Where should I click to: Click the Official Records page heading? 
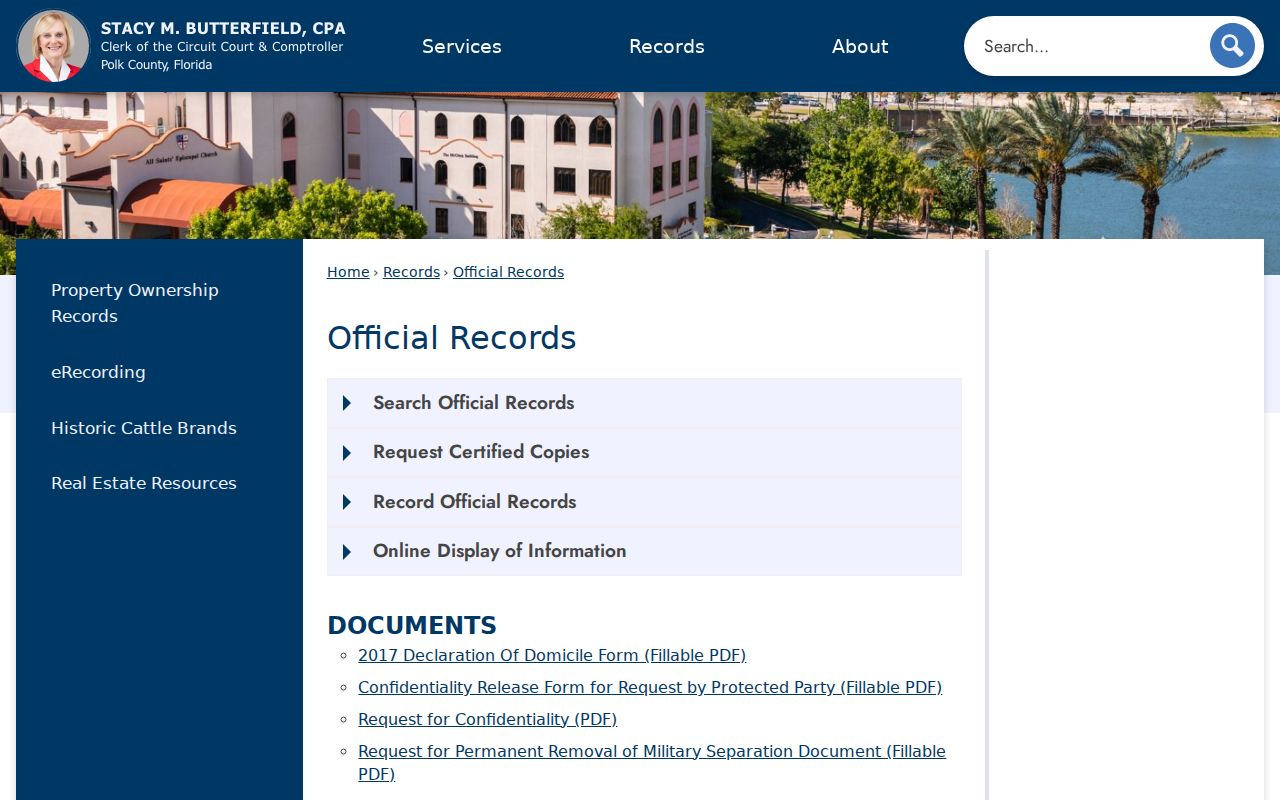coord(452,338)
